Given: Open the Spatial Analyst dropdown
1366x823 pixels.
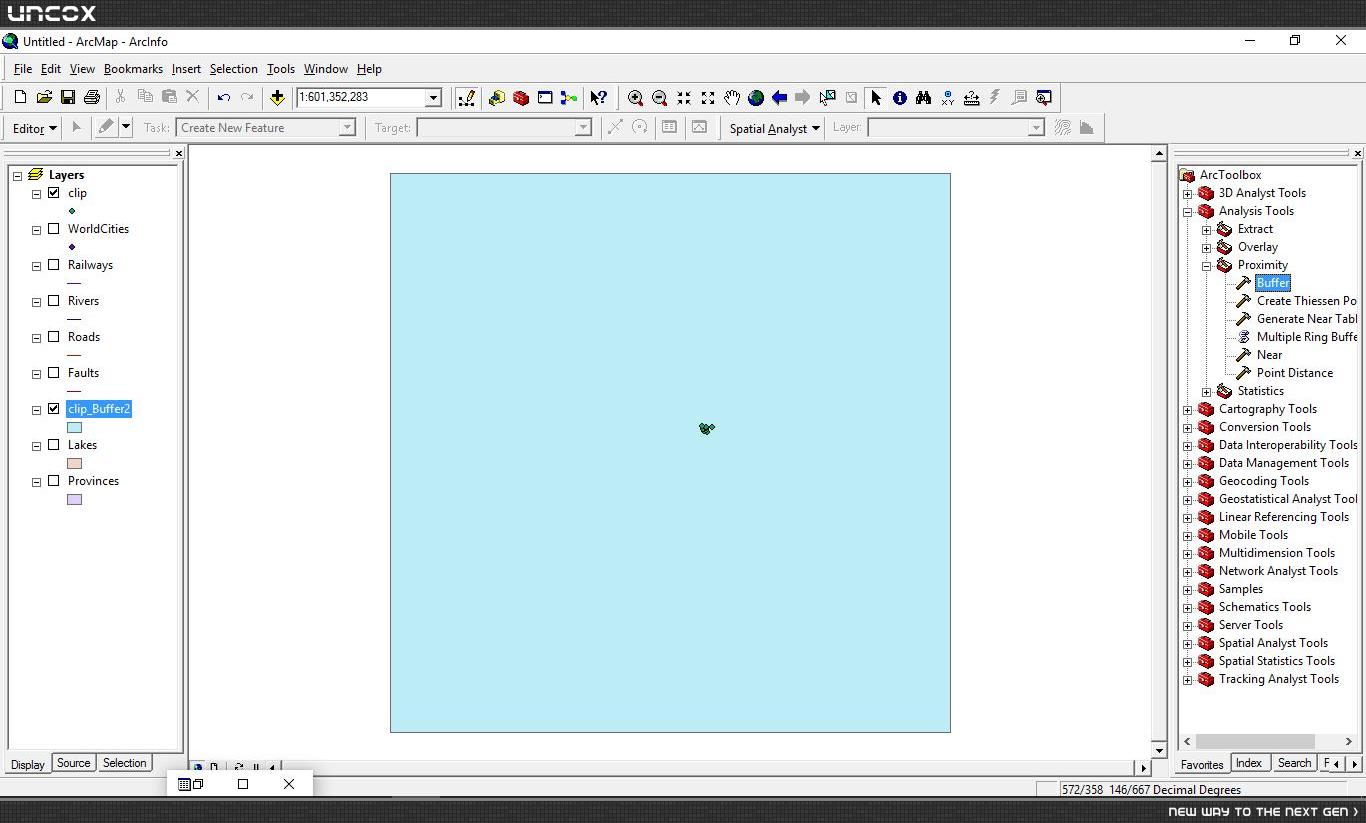Looking at the screenshot, I should point(774,128).
